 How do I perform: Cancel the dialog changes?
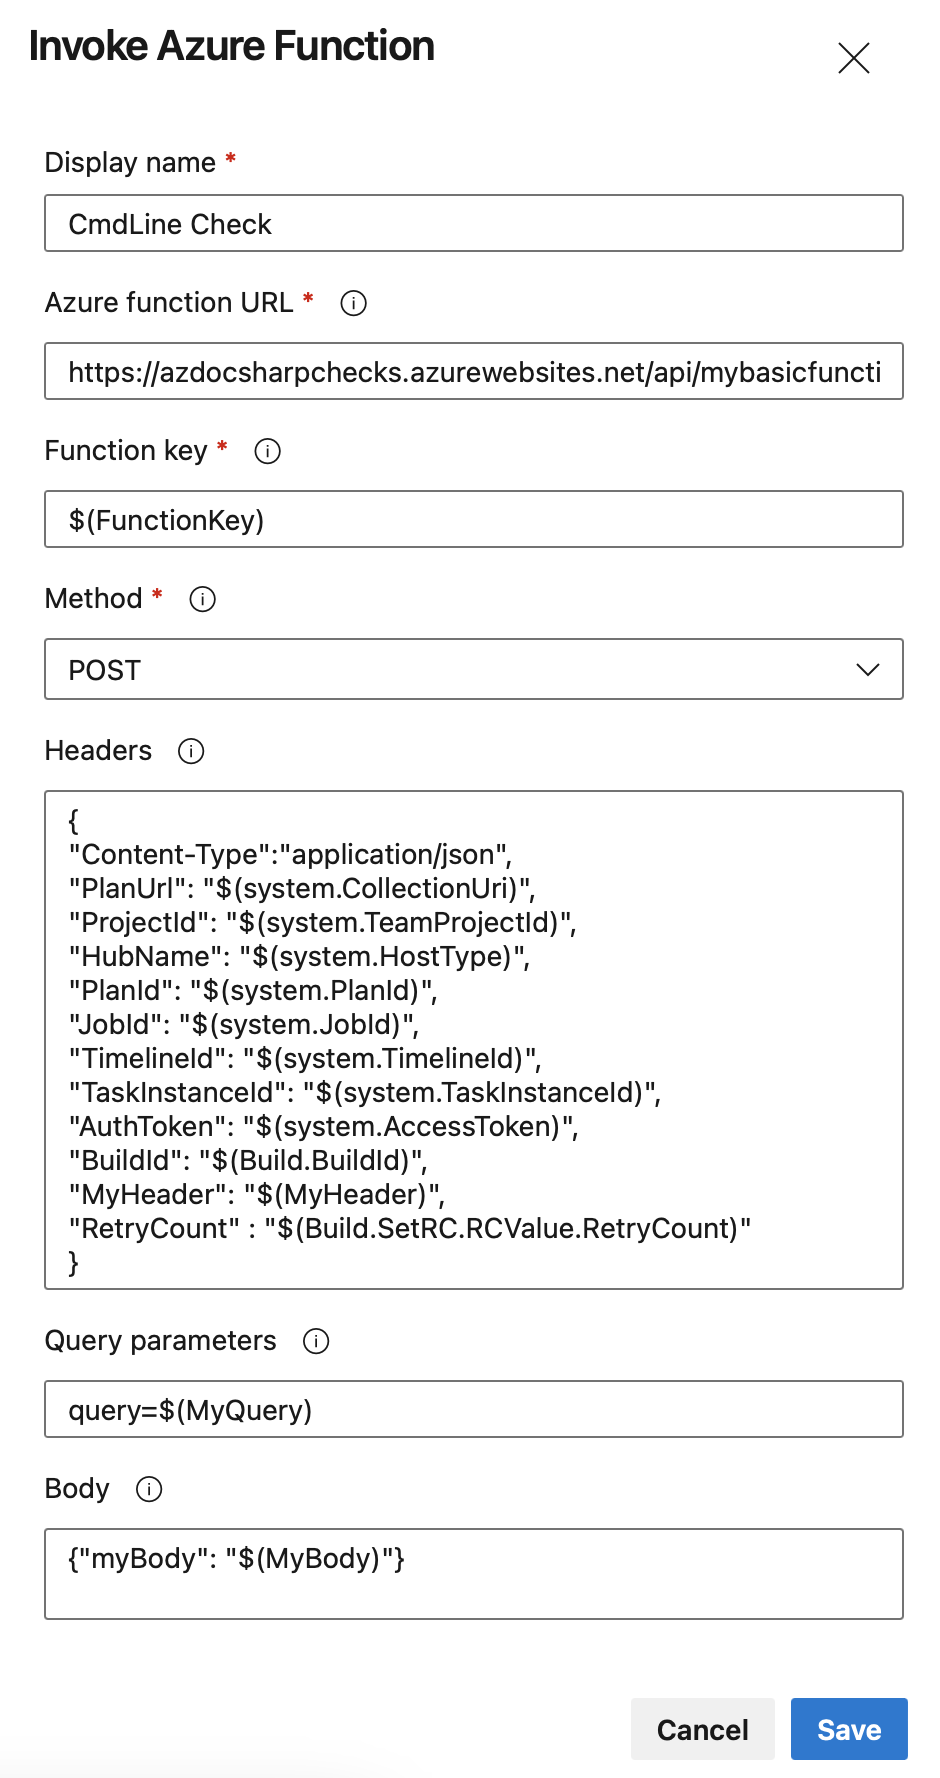pyautogui.click(x=702, y=1729)
